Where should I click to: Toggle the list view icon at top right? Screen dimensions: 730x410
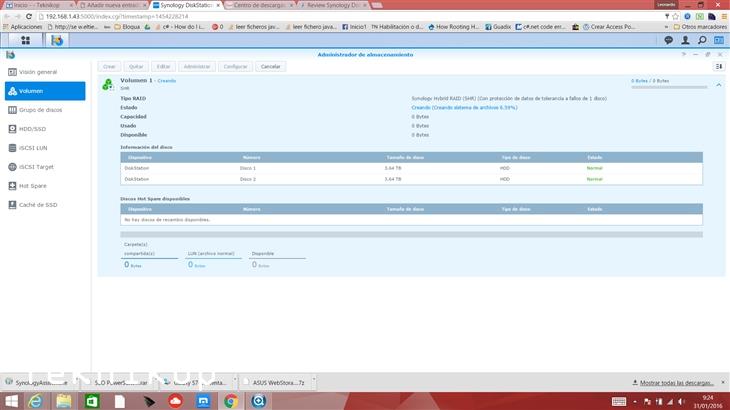coord(719,66)
